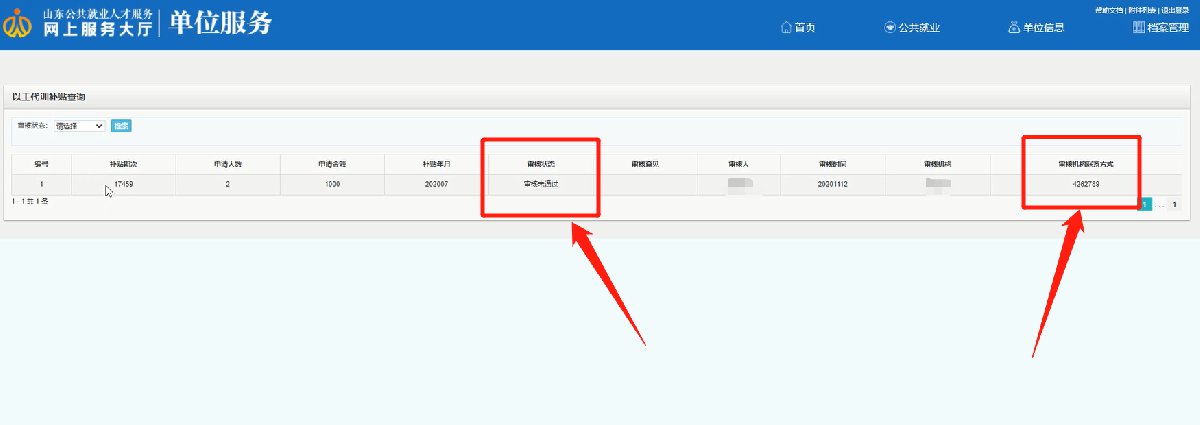Image resolution: width=1200 pixels, height=425 pixels.
Task: Click the 补贴年月 column header
Action: click(437, 164)
